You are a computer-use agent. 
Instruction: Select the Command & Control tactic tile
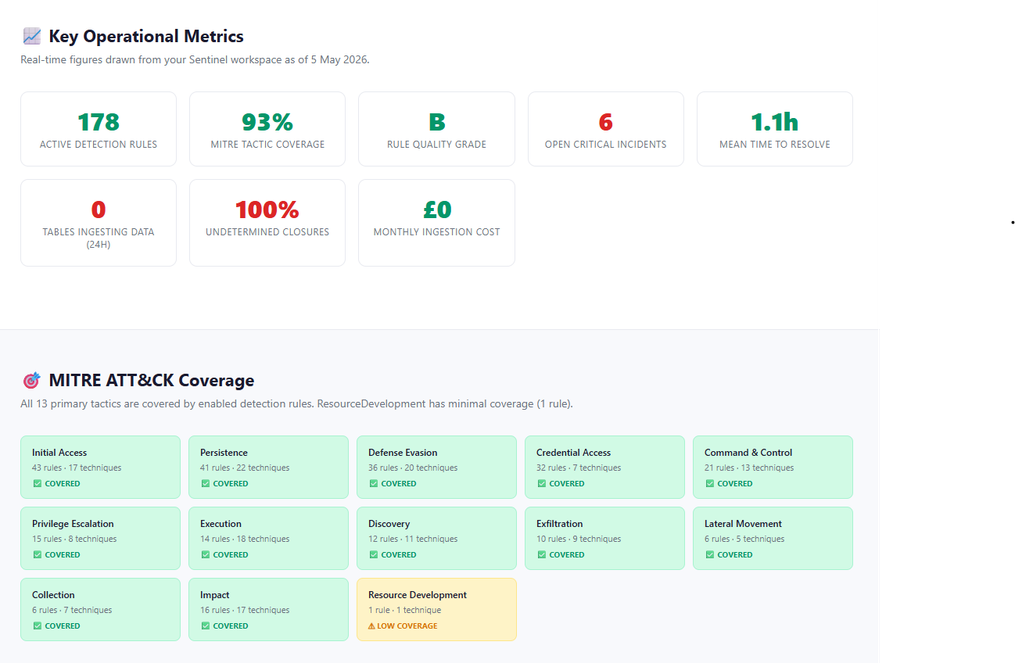pyautogui.click(x=773, y=467)
